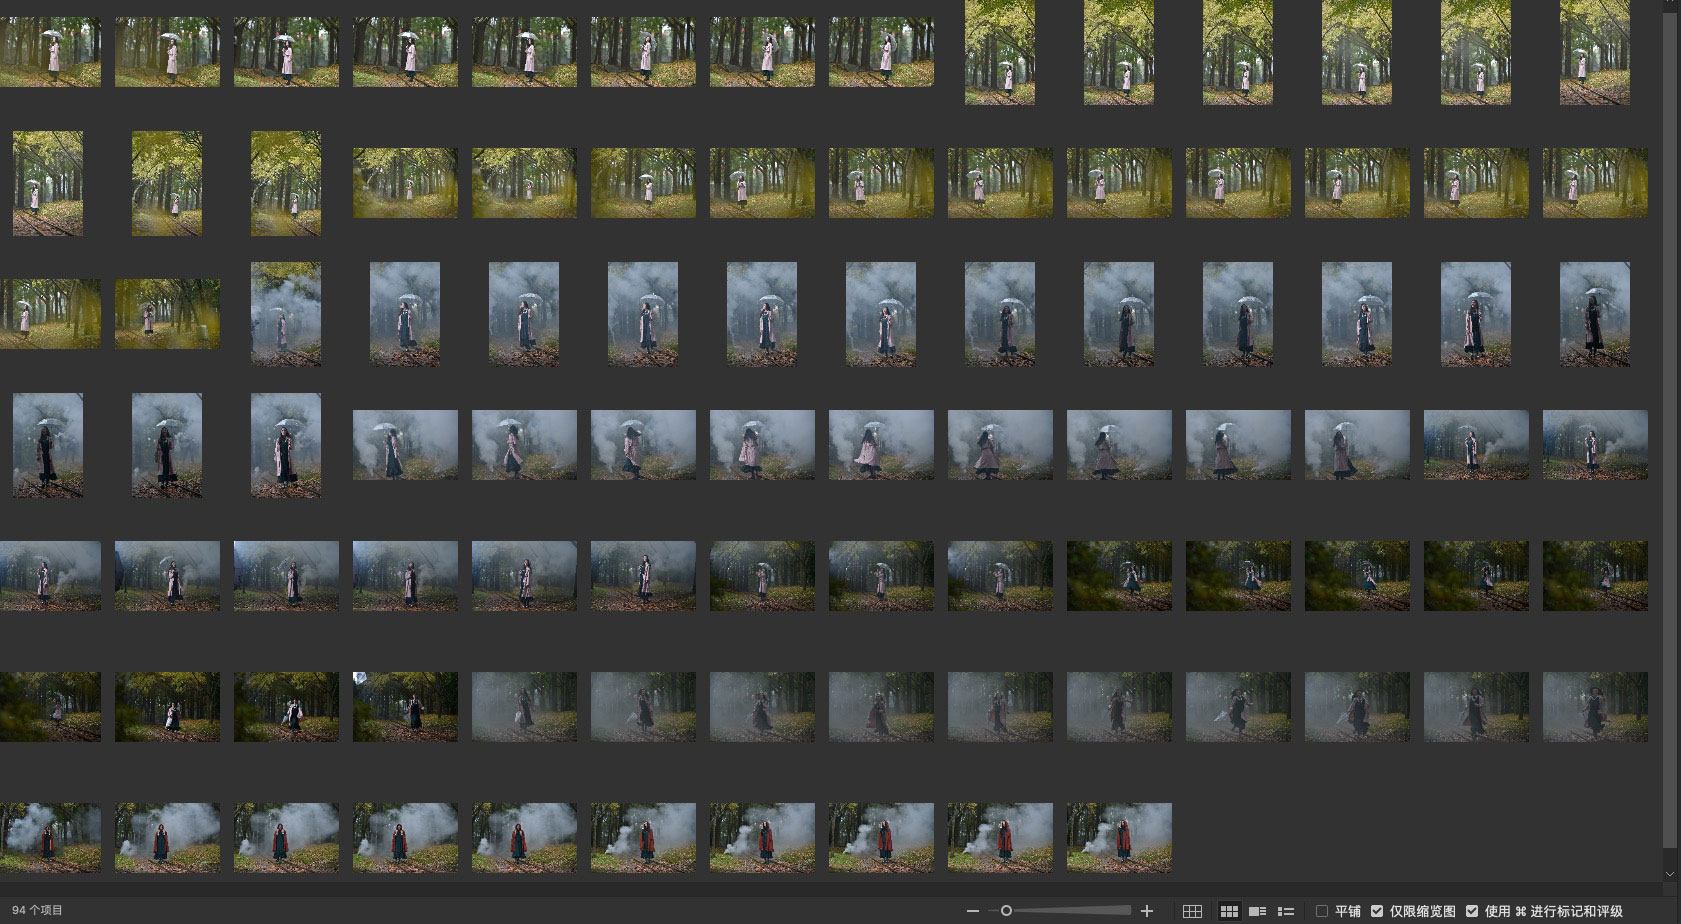1681x924 pixels.
Task: Select the first thumbnail in the fifth row
Action: tap(48, 576)
